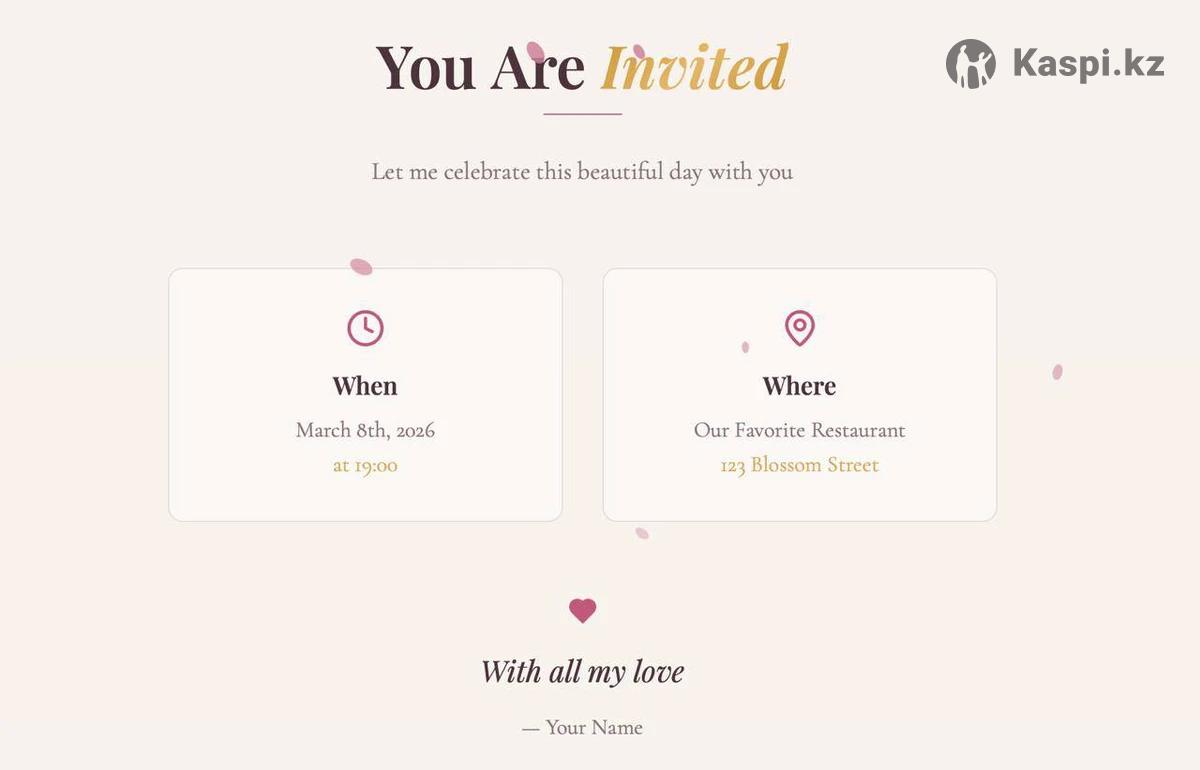Click the 123 Blossom Street address
This screenshot has width=1200, height=770.
799,465
